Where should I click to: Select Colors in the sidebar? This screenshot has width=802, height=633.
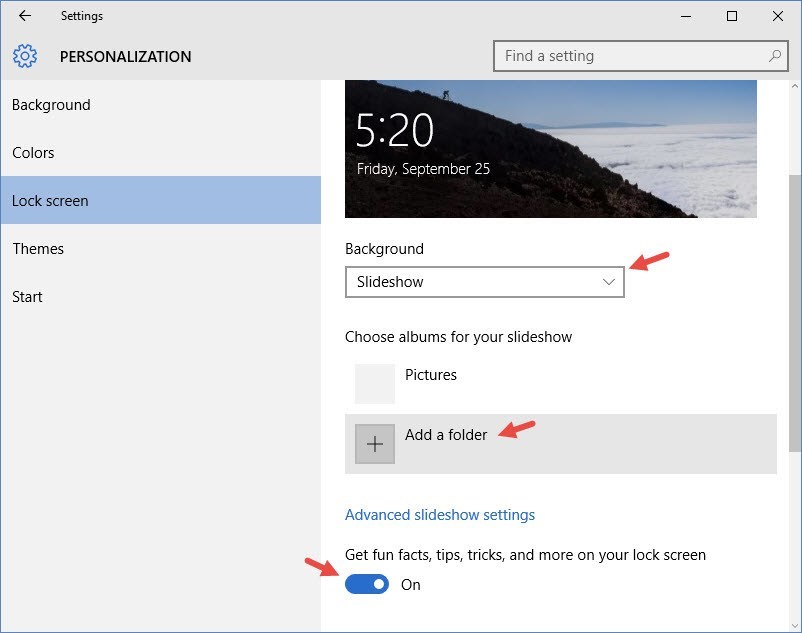pyautogui.click(x=33, y=152)
